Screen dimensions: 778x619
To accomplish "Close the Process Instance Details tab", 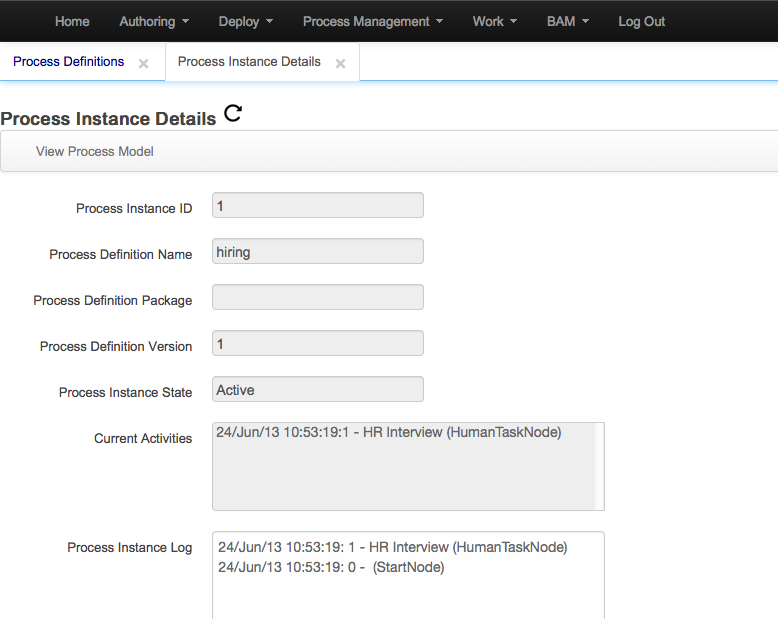I will click(340, 63).
